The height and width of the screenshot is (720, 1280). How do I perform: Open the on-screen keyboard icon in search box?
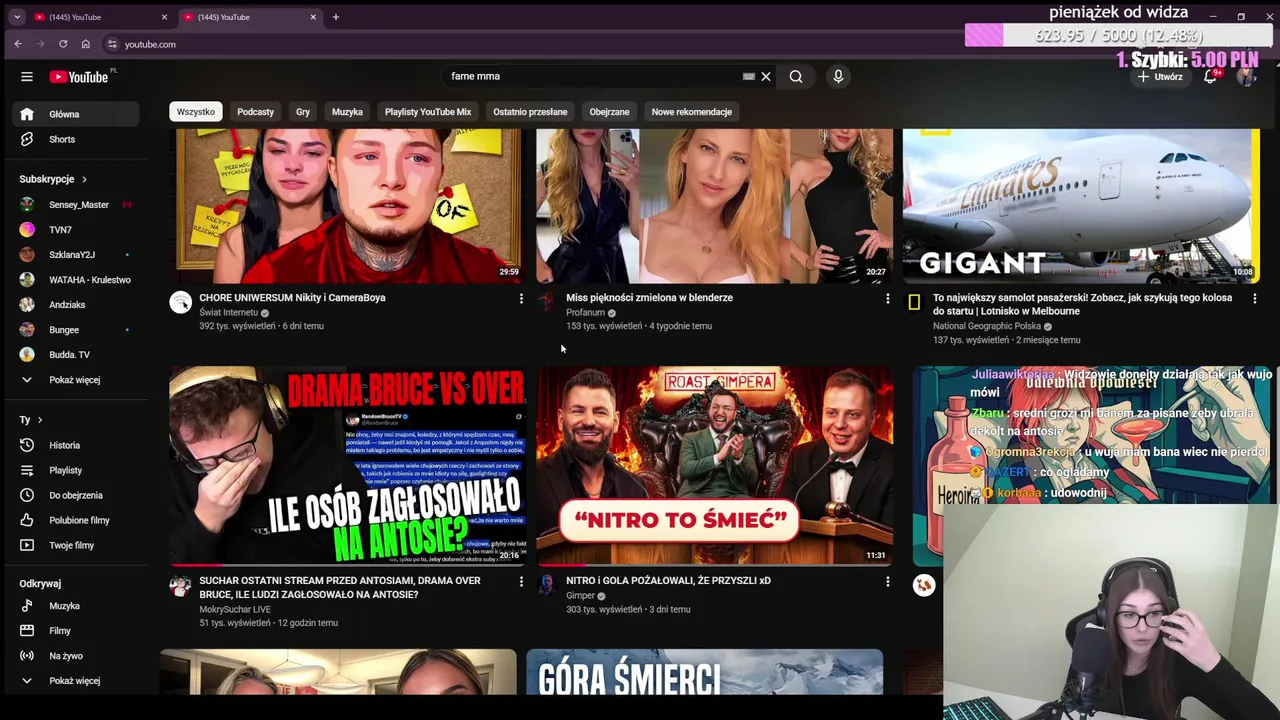[x=748, y=76]
